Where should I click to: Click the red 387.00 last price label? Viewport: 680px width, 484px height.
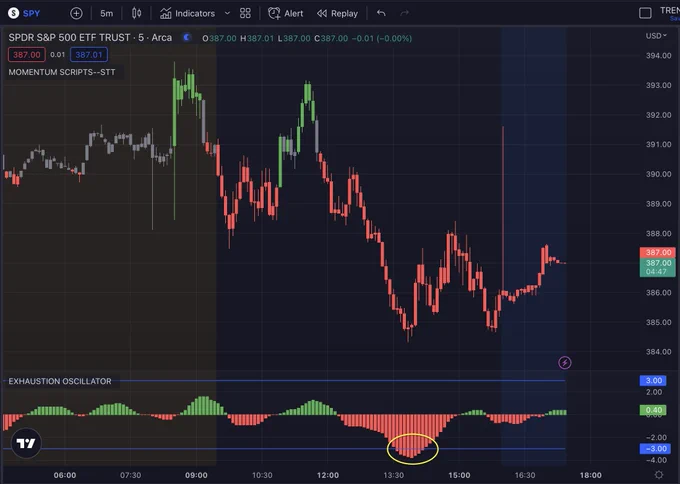pyautogui.click(x=657, y=252)
